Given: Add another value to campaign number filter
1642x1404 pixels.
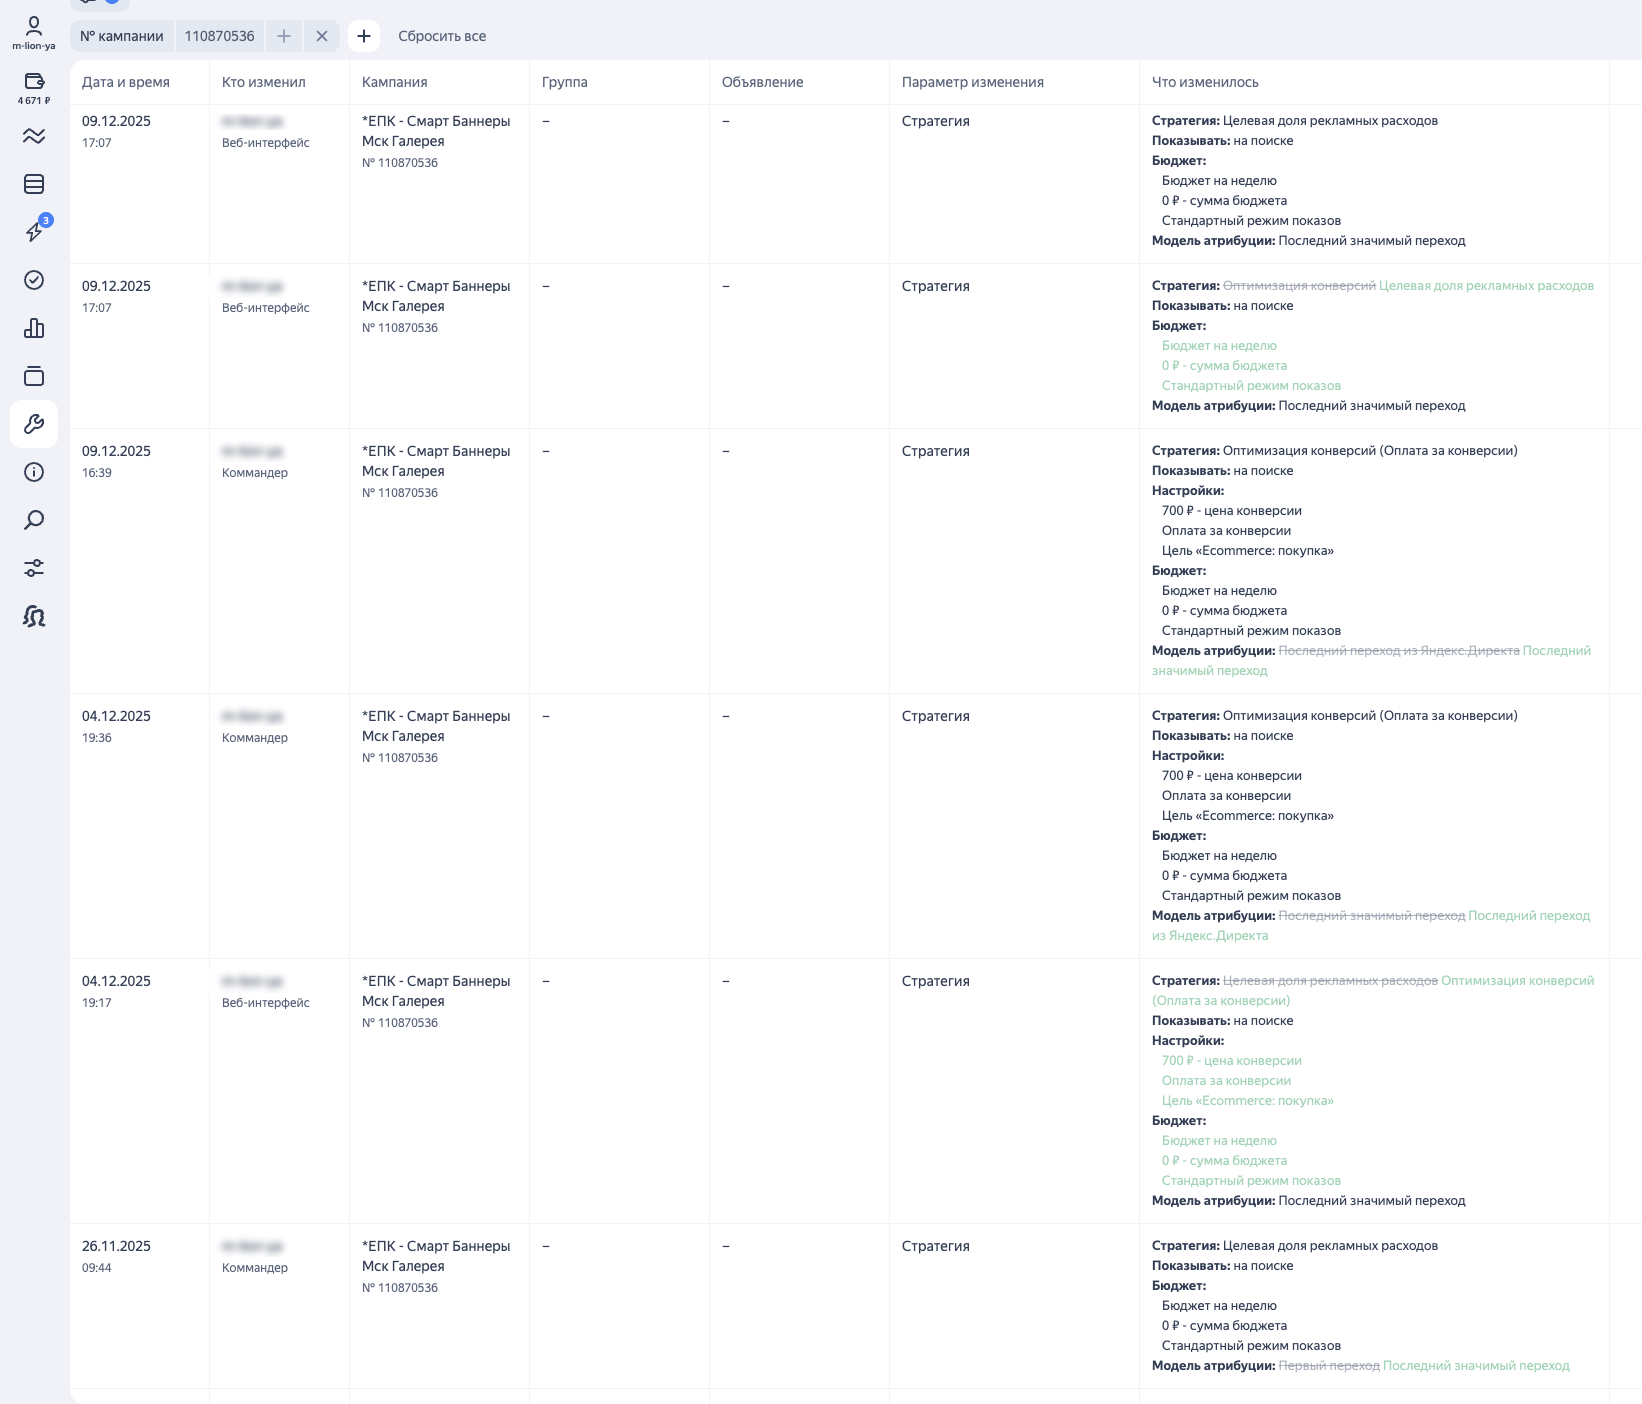Looking at the screenshot, I should tap(284, 36).
